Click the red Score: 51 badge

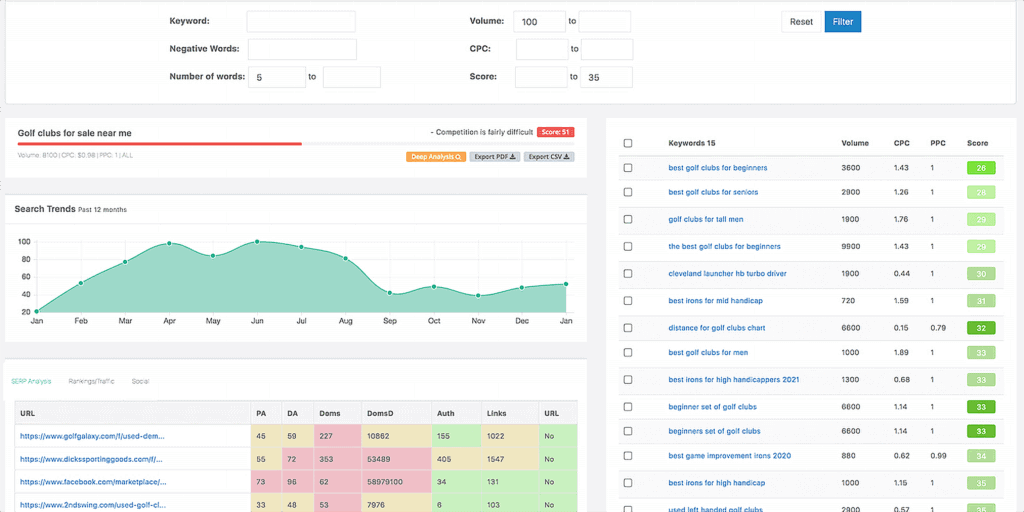coord(555,132)
